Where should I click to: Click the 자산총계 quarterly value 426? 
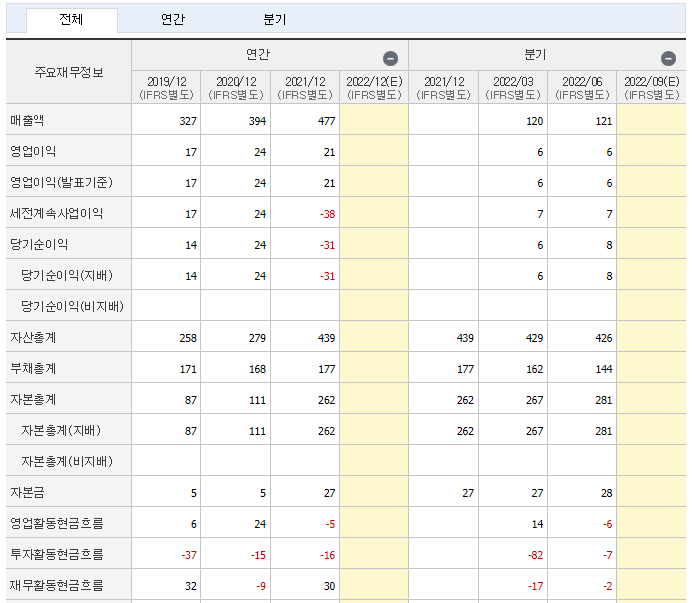pos(604,338)
